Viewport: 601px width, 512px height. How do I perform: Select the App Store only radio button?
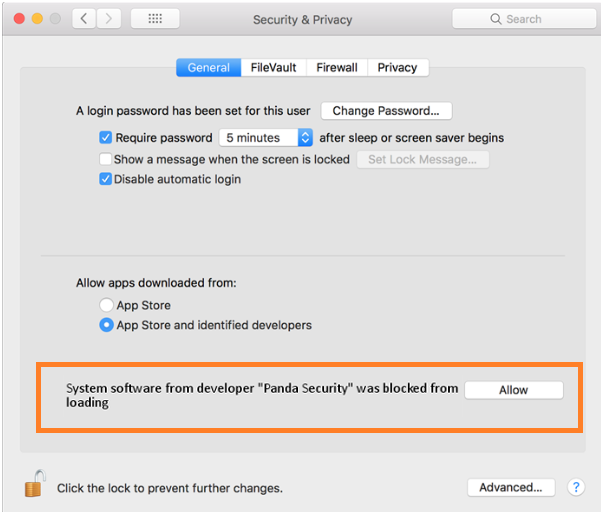point(106,305)
